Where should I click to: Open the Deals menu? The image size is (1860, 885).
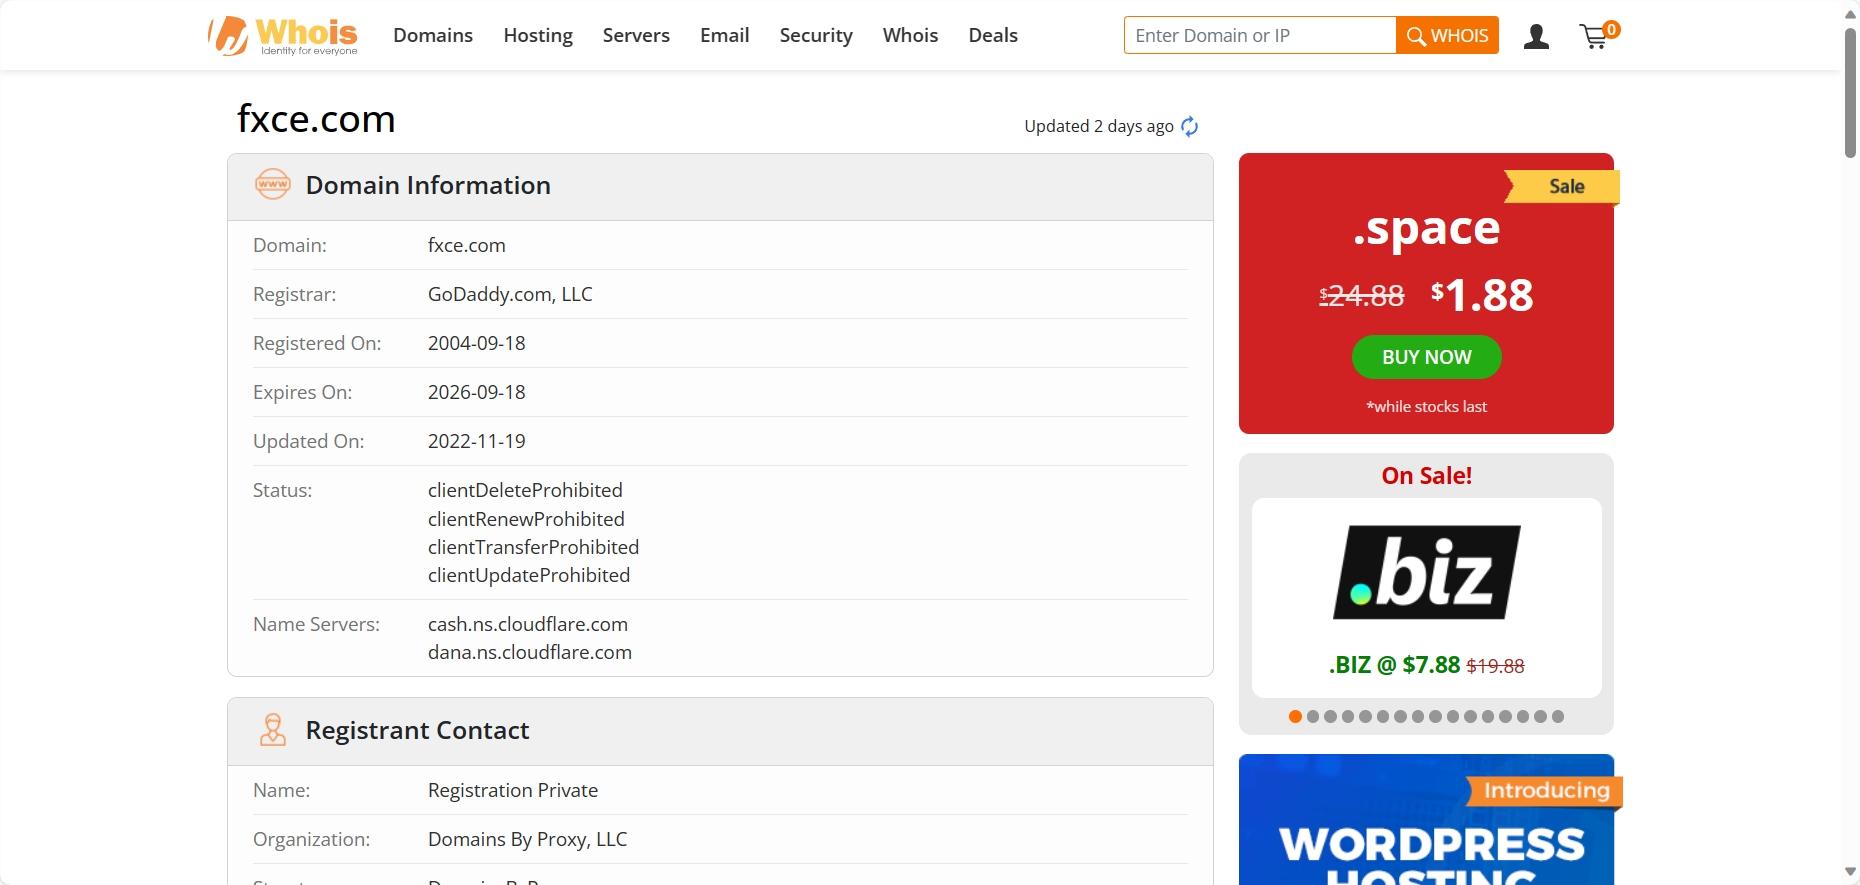pyautogui.click(x=993, y=35)
